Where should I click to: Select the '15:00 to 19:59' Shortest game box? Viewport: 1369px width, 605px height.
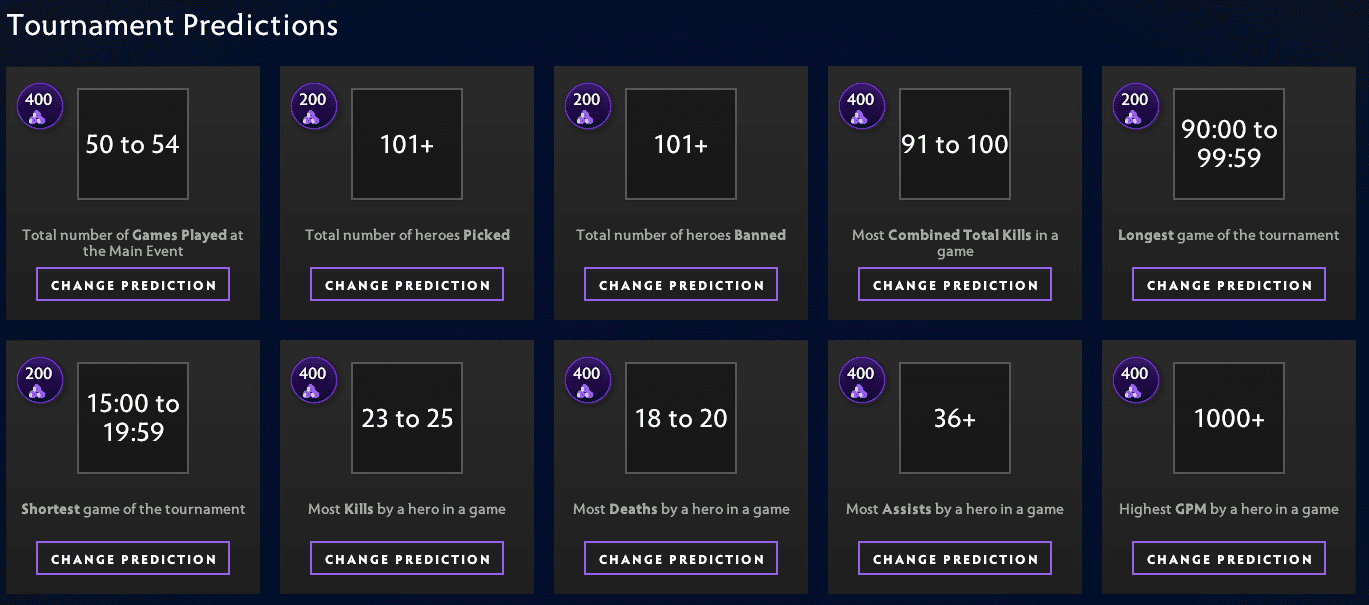(132, 418)
